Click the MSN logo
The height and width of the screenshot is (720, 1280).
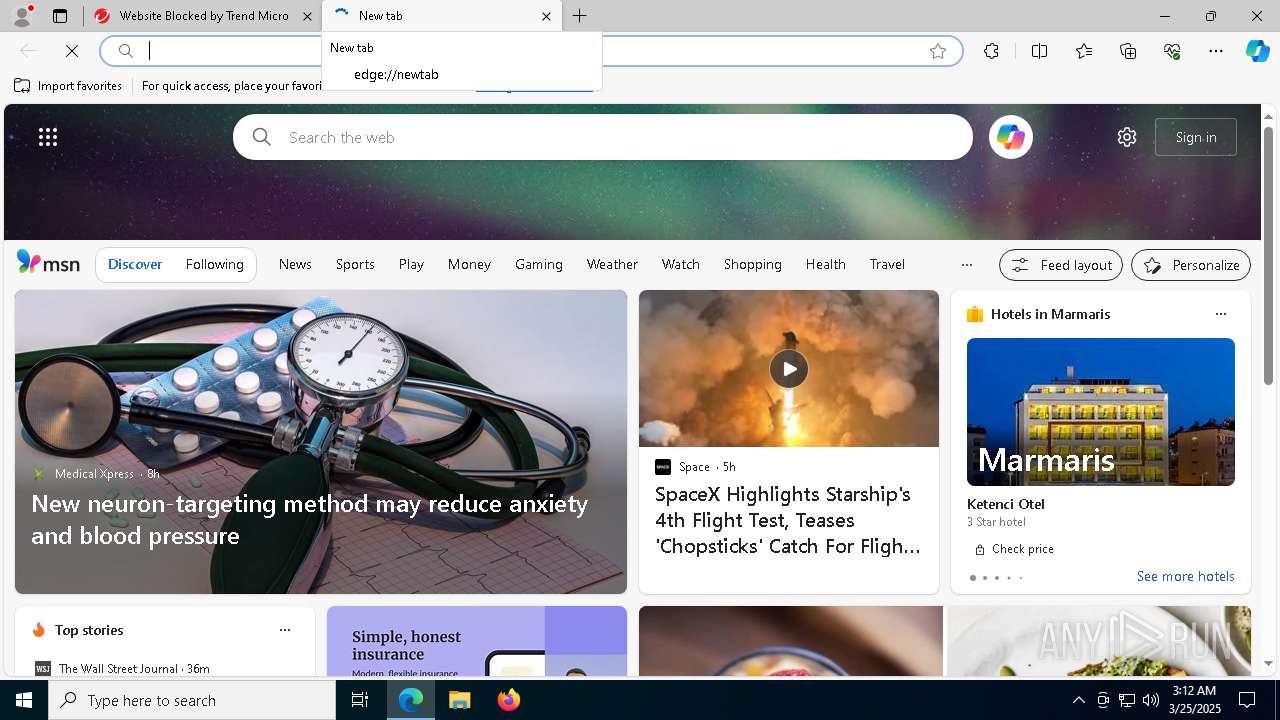click(48, 263)
